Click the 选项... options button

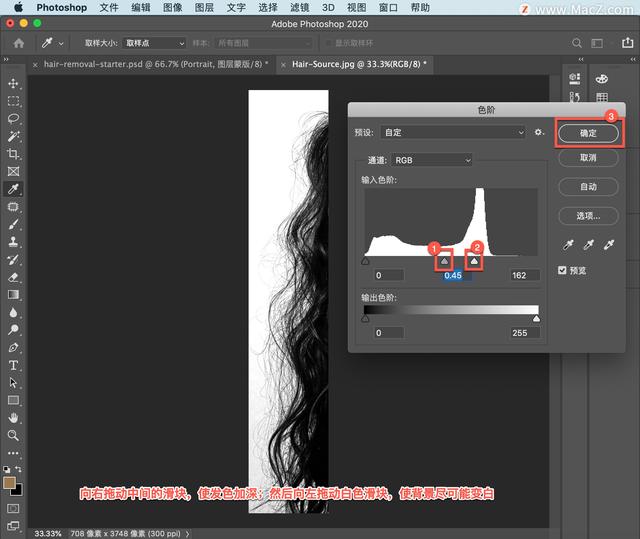pyautogui.click(x=588, y=216)
